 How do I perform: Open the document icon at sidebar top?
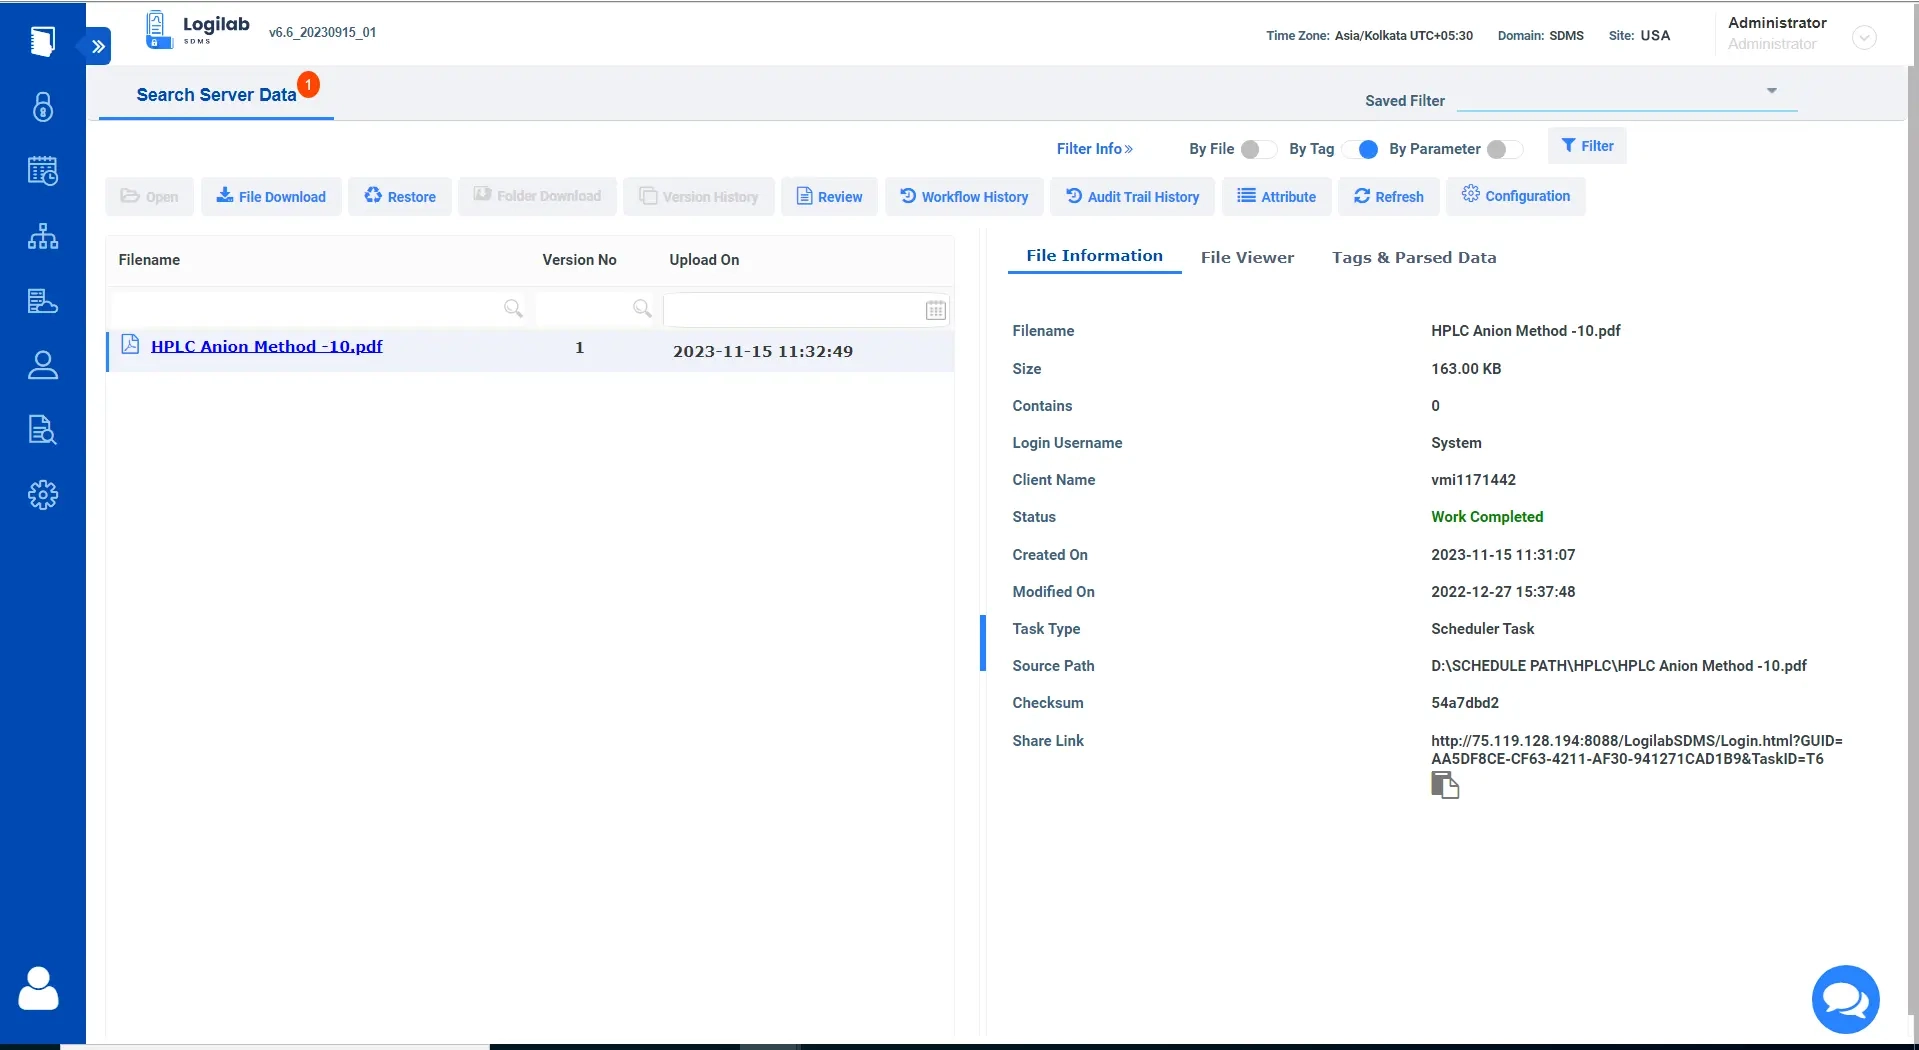[42, 41]
